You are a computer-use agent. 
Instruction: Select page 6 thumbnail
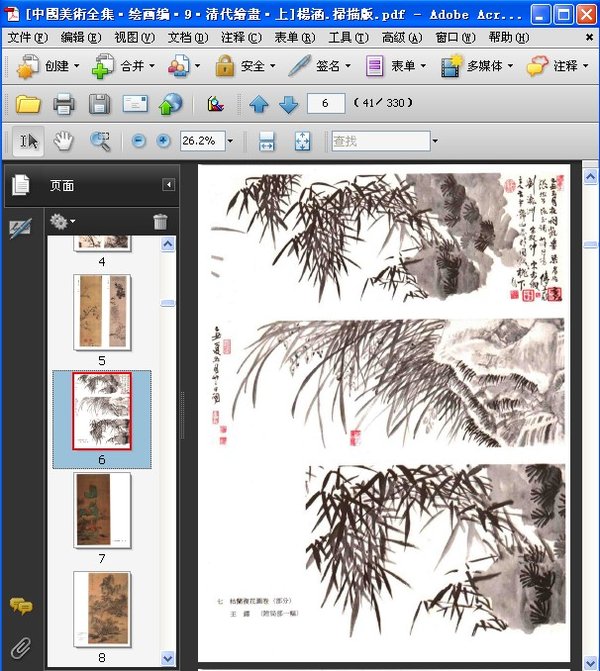[x=102, y=411]
